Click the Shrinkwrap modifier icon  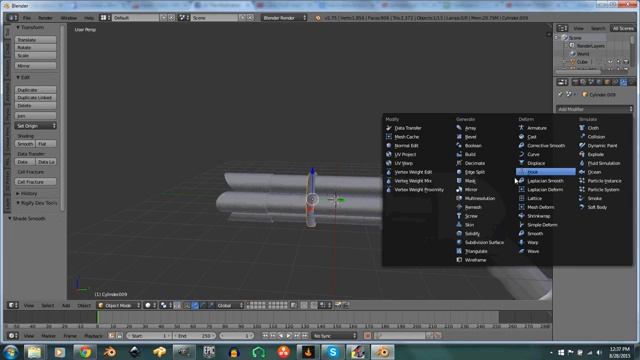[x=521, y=216]
